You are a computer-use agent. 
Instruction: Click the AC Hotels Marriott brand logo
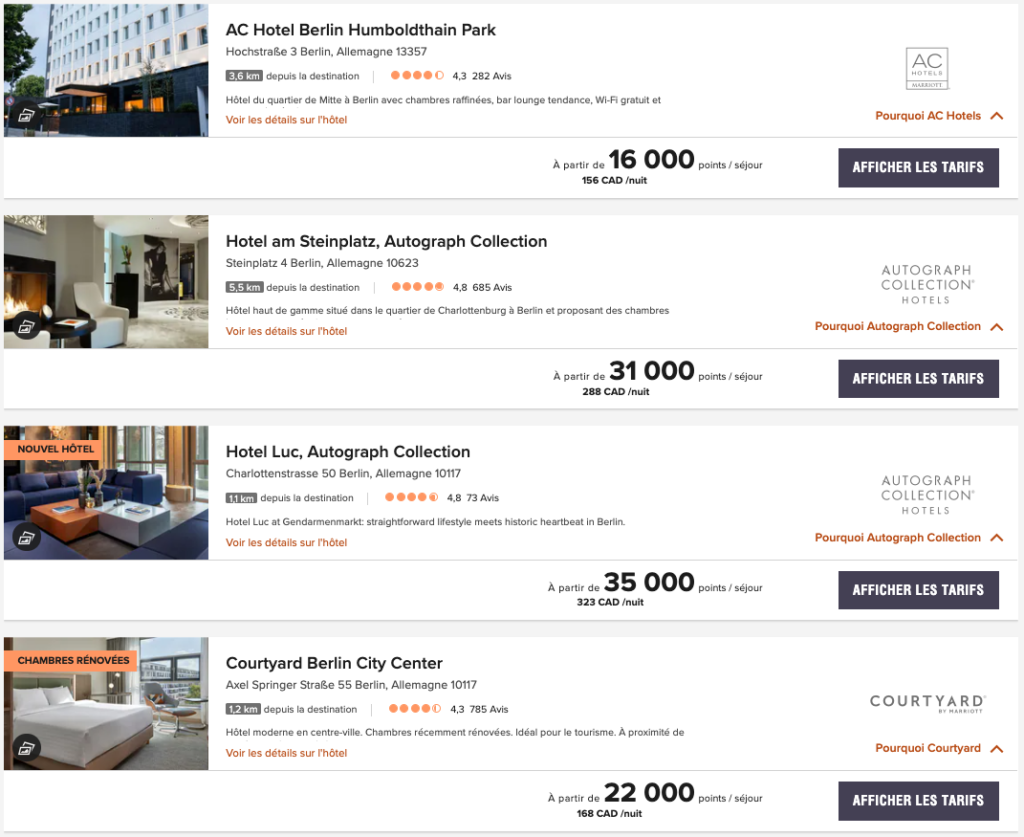(925, 69)
